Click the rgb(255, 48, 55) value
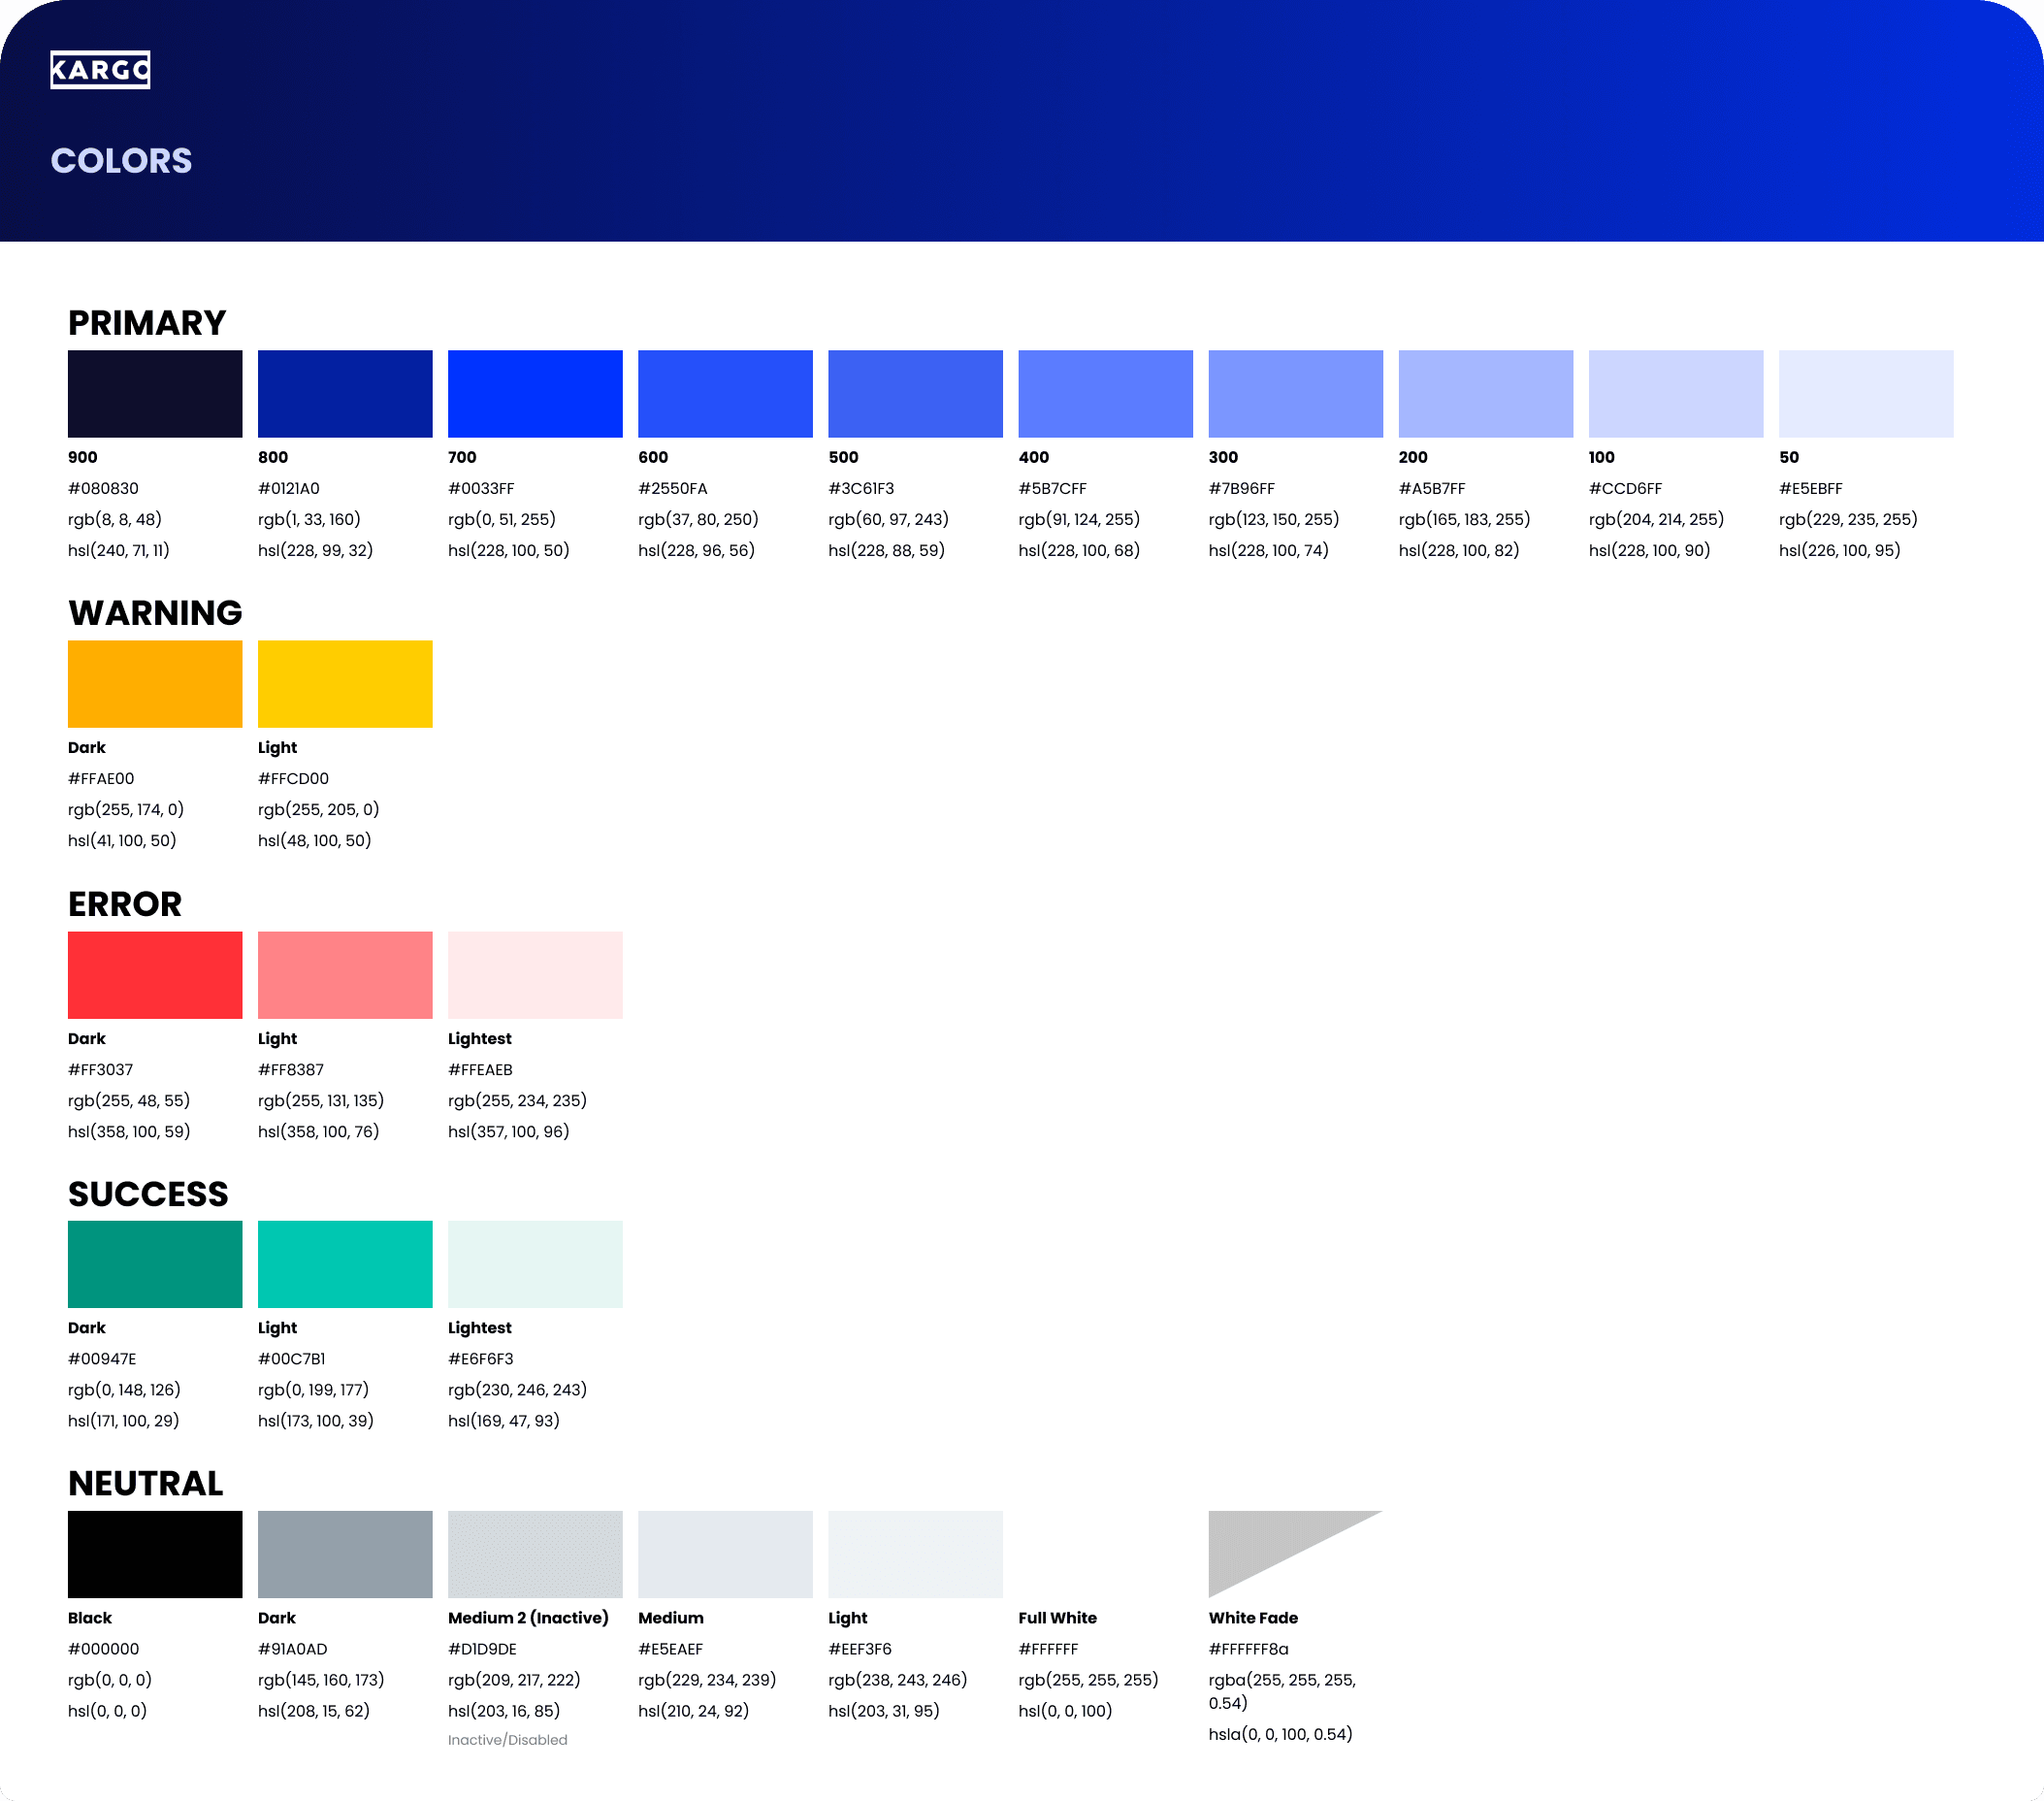 pos(129,1100)
